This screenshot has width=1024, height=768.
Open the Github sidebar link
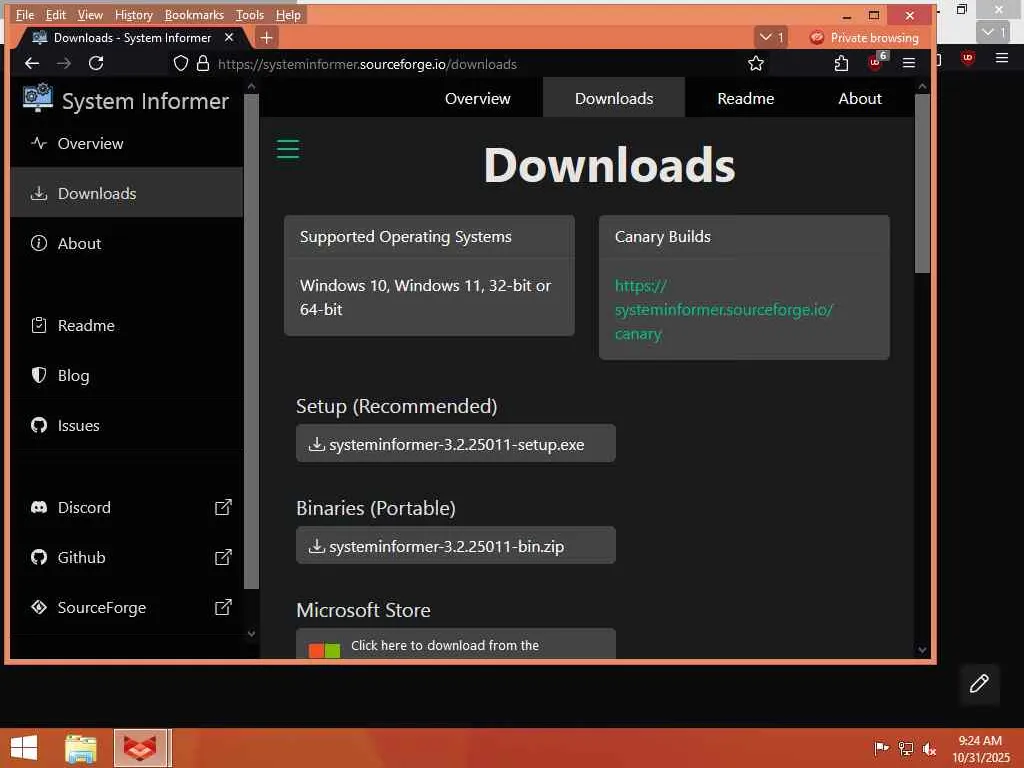127,558
